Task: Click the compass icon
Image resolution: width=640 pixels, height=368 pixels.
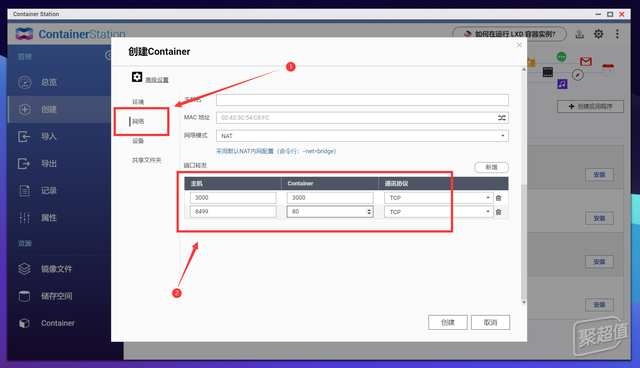Action: (578, 75)
